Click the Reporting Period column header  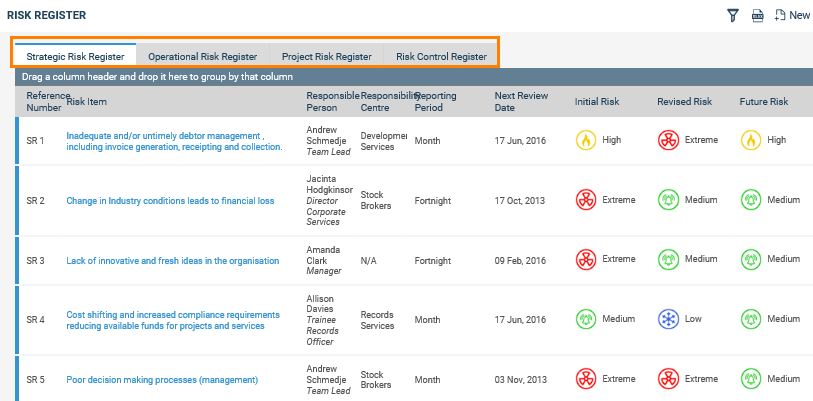click(436, 101)
